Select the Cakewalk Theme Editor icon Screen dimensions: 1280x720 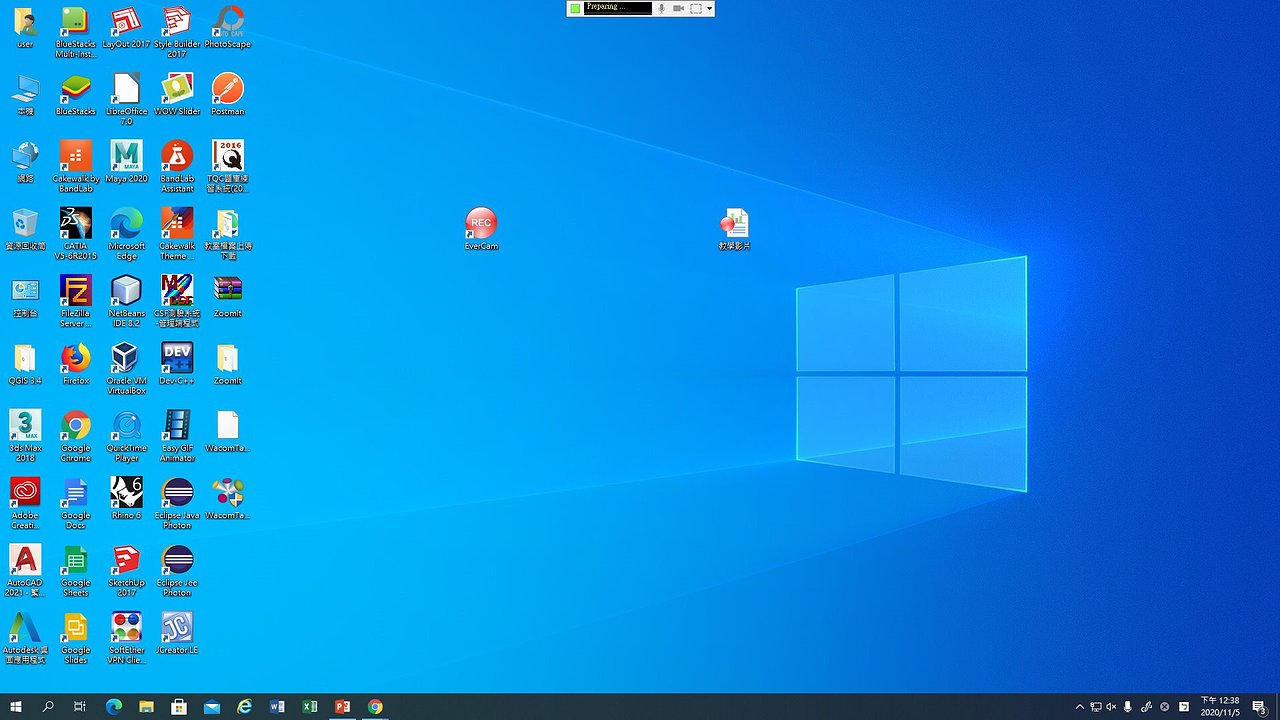177,233
